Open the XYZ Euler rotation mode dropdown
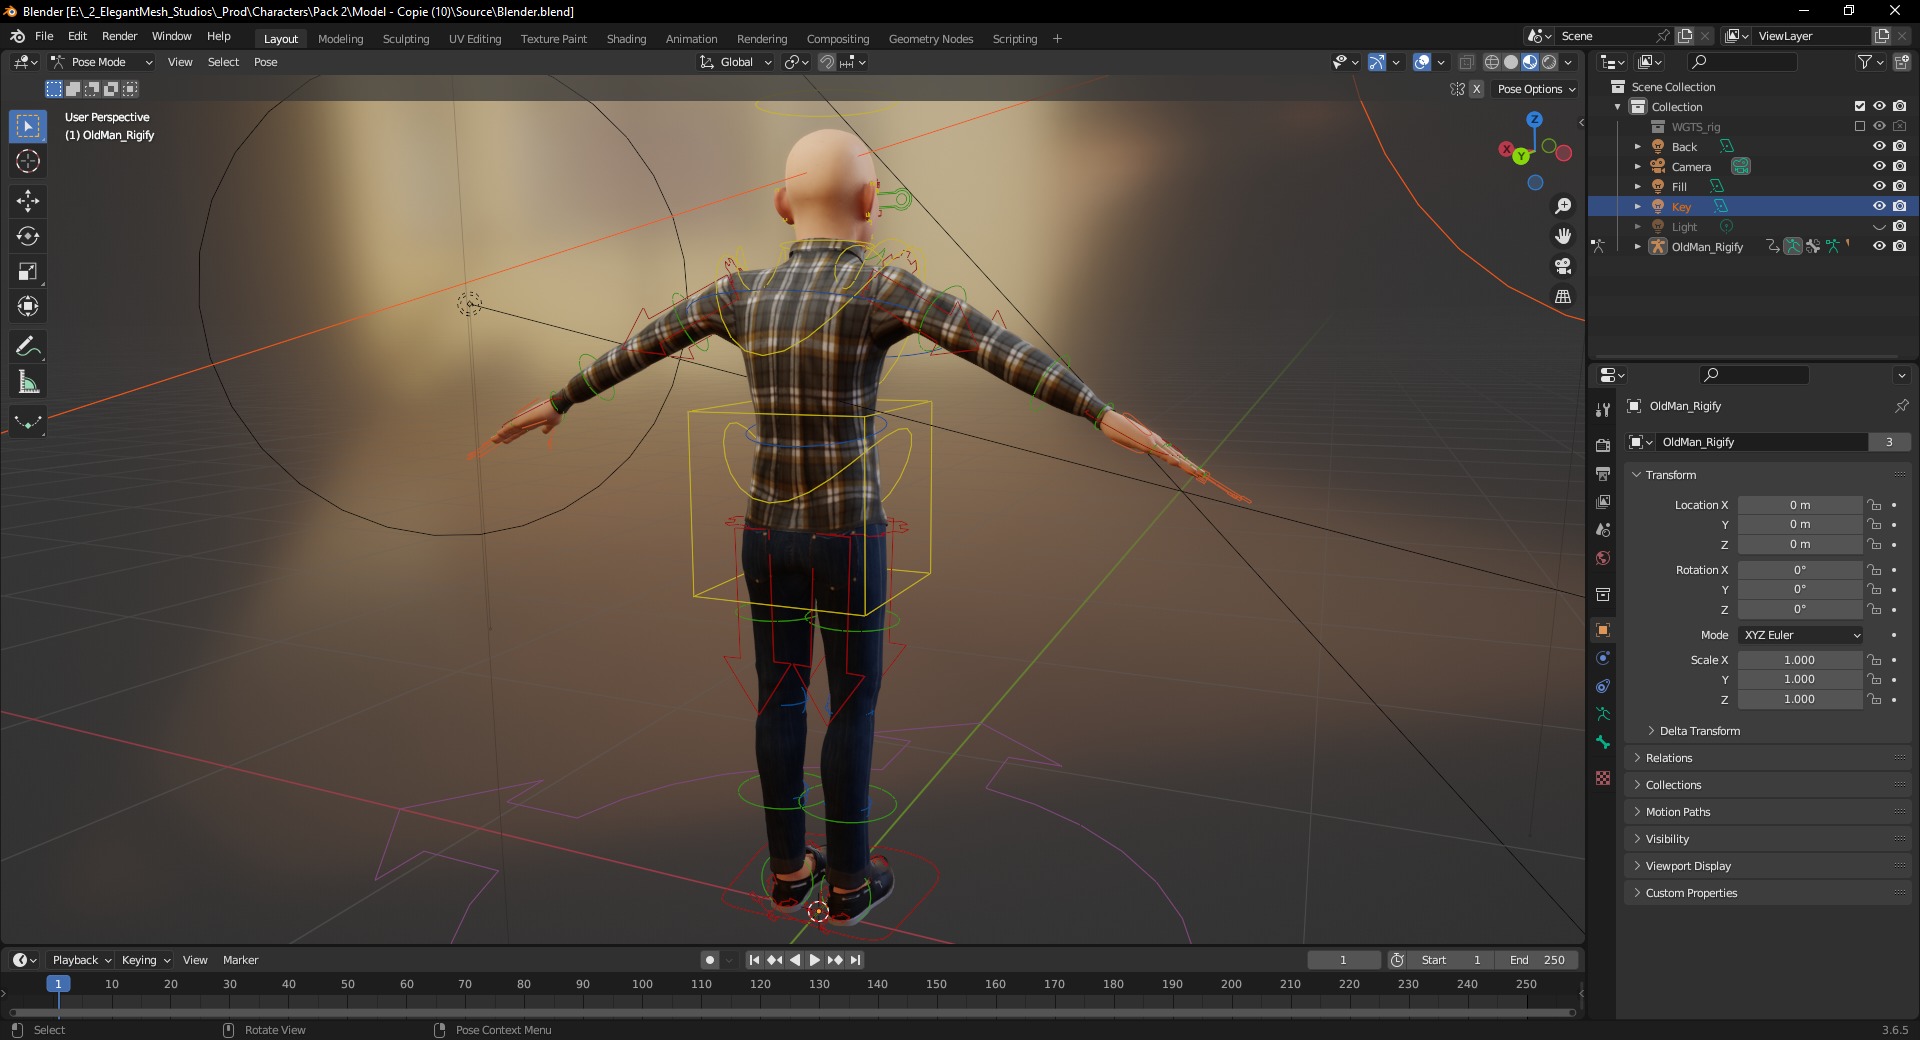The width and height of the screenshot is (1920, 1040). 1801,635
